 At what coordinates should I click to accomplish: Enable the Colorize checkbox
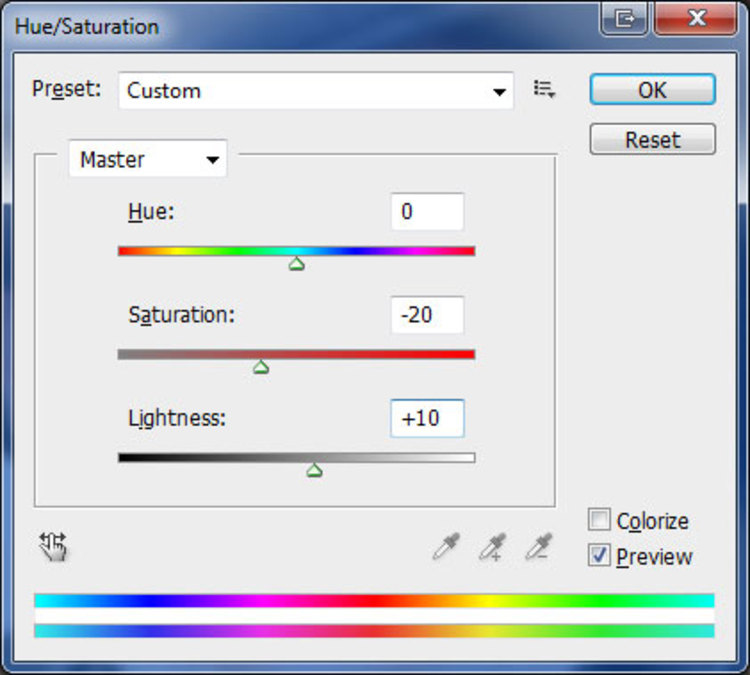pyautogui.click(x=599, y=520)
